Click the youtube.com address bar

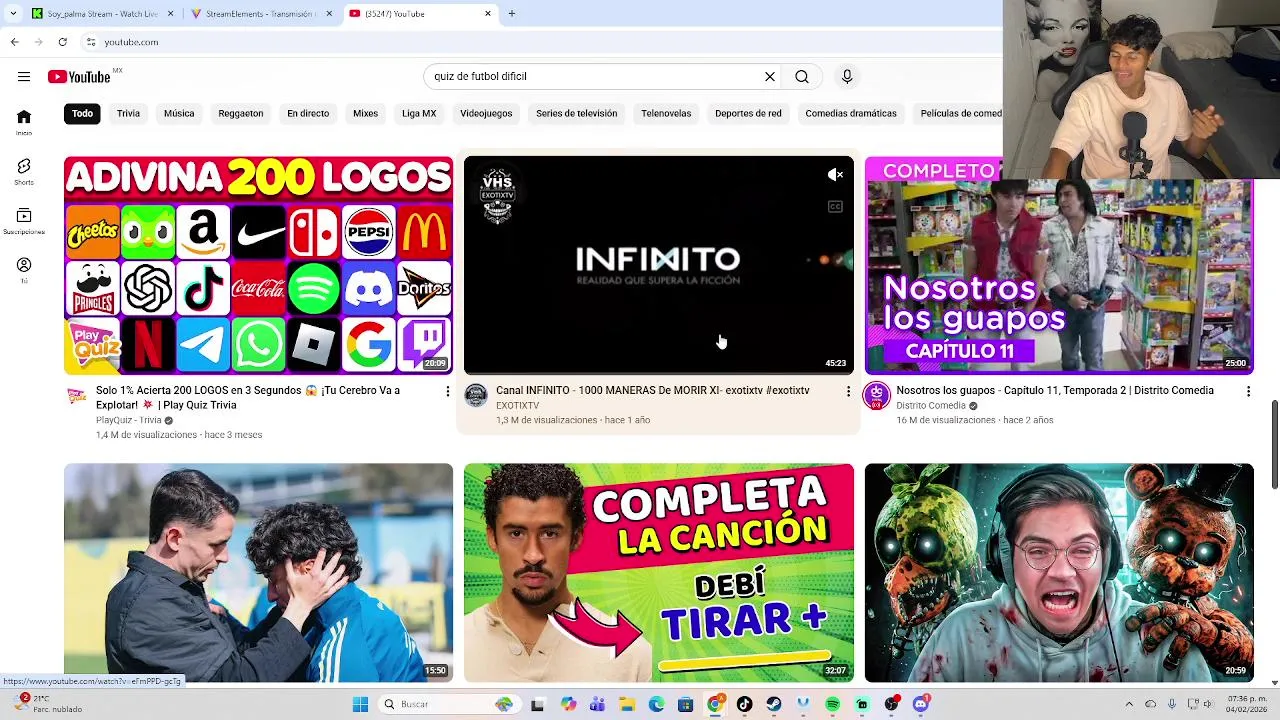click(540, 42)
